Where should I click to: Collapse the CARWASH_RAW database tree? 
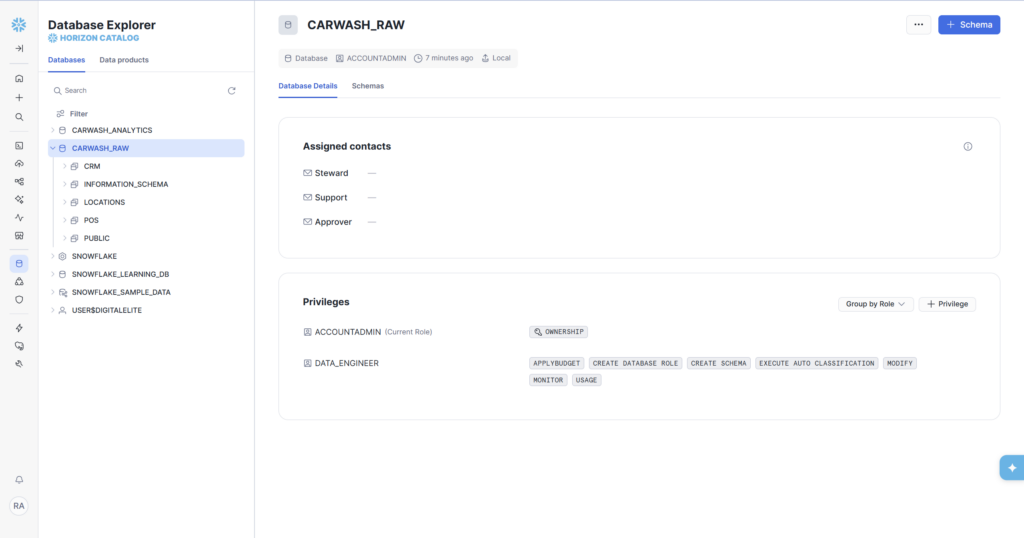(53, 148)
